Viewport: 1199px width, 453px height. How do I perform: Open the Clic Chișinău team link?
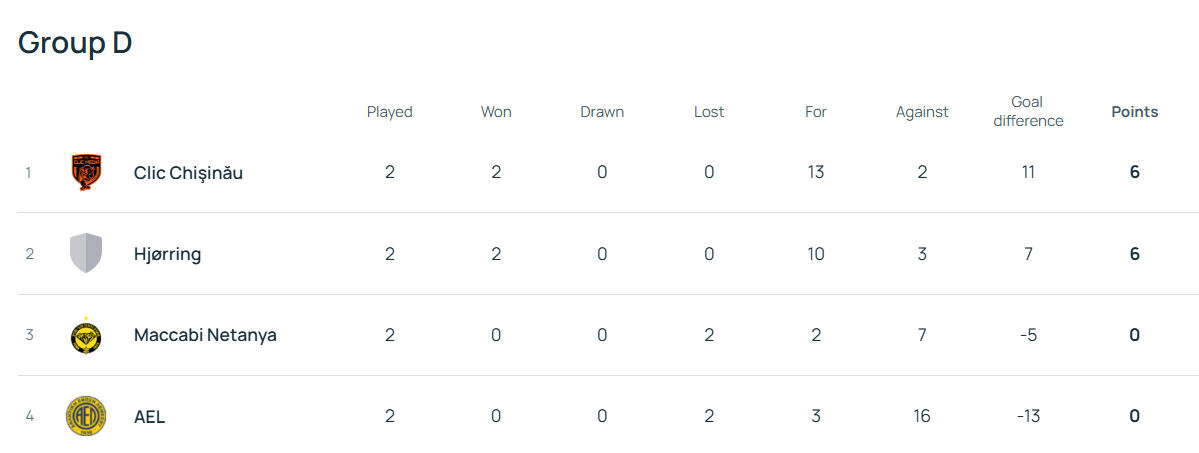(x=188, y=173)
